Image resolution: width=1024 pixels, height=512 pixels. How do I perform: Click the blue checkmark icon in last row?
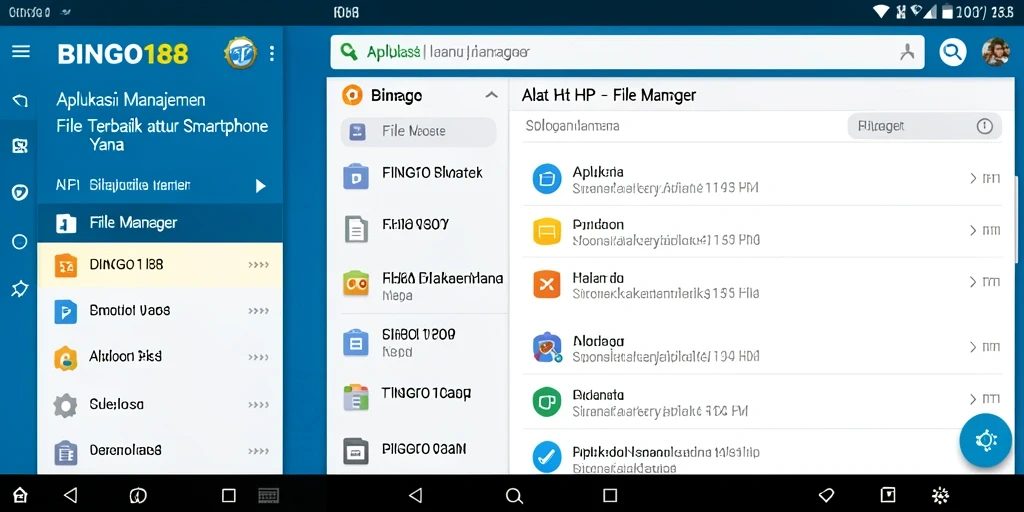[547, 456]
